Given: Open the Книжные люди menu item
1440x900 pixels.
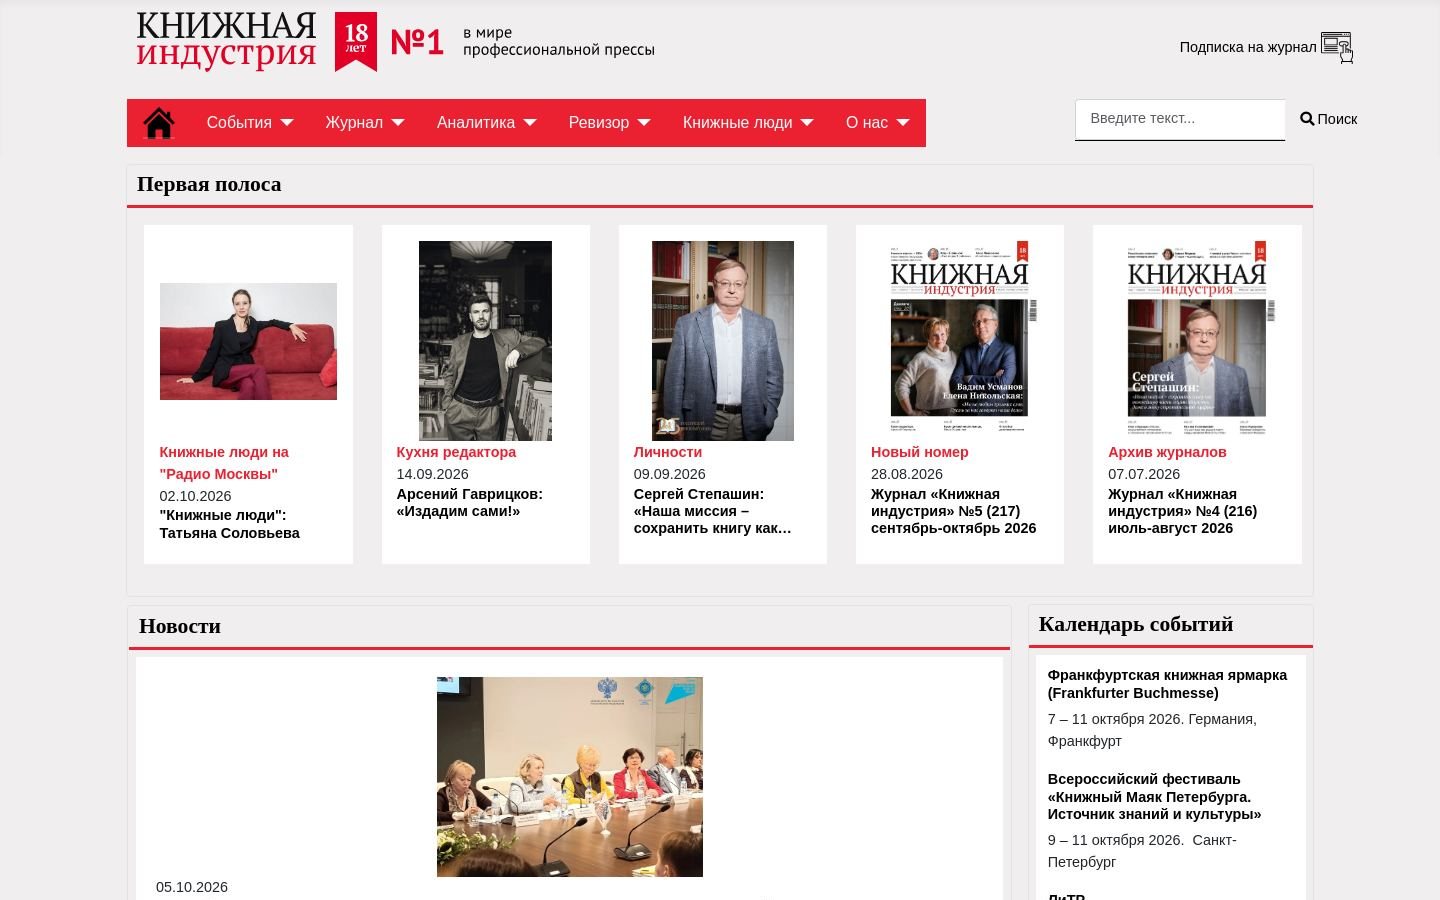Looking at the screenshot, I should (737, 123).
